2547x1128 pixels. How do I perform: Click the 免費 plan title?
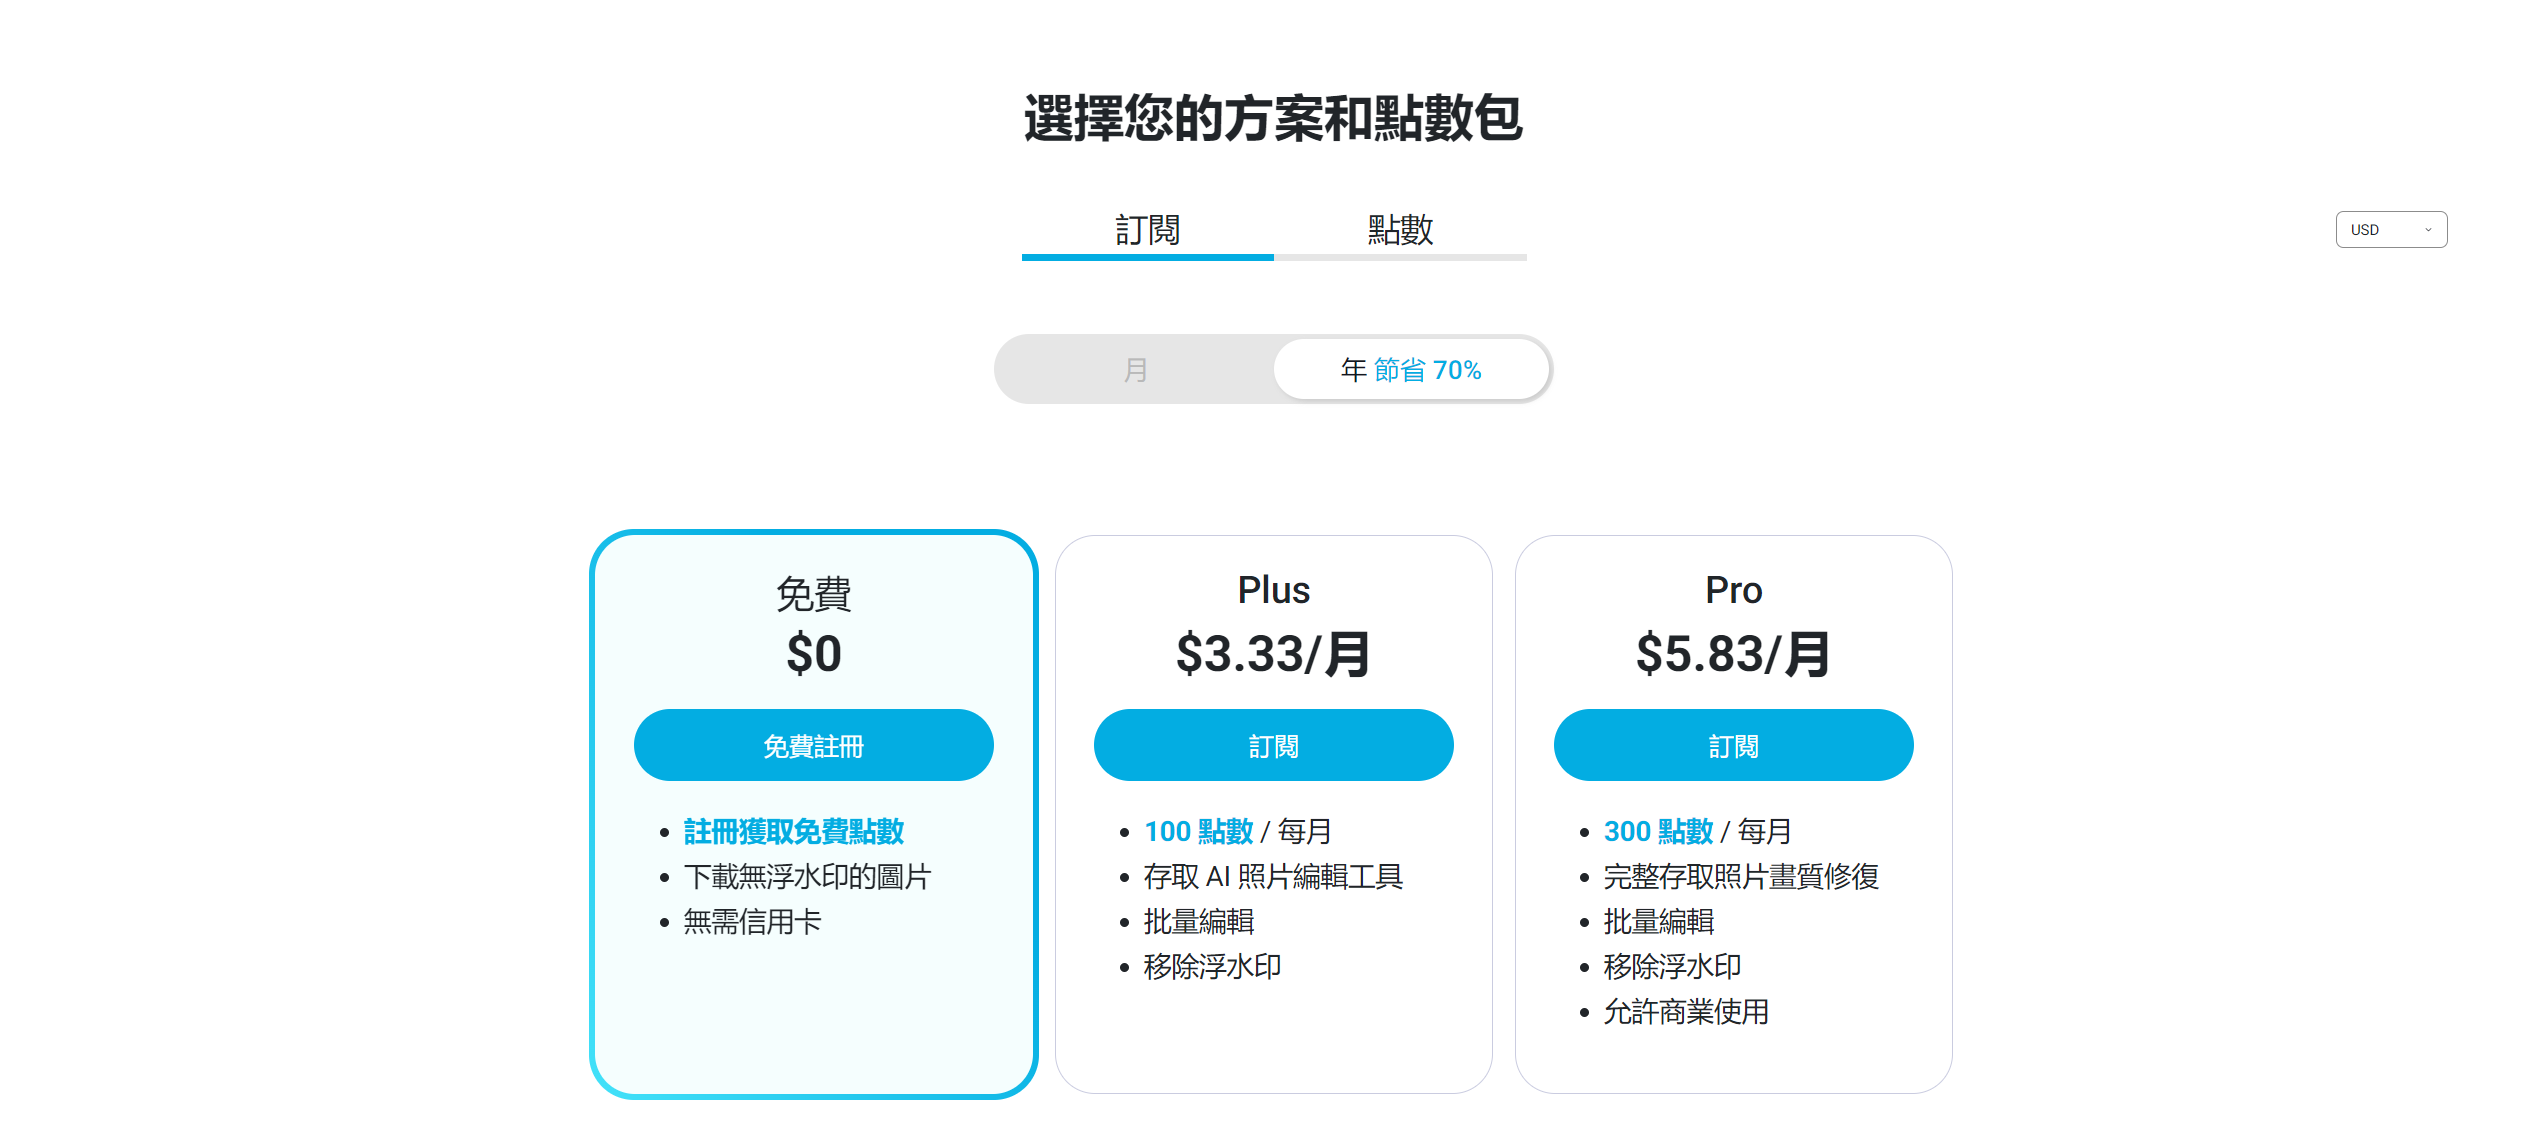[813, 593]
